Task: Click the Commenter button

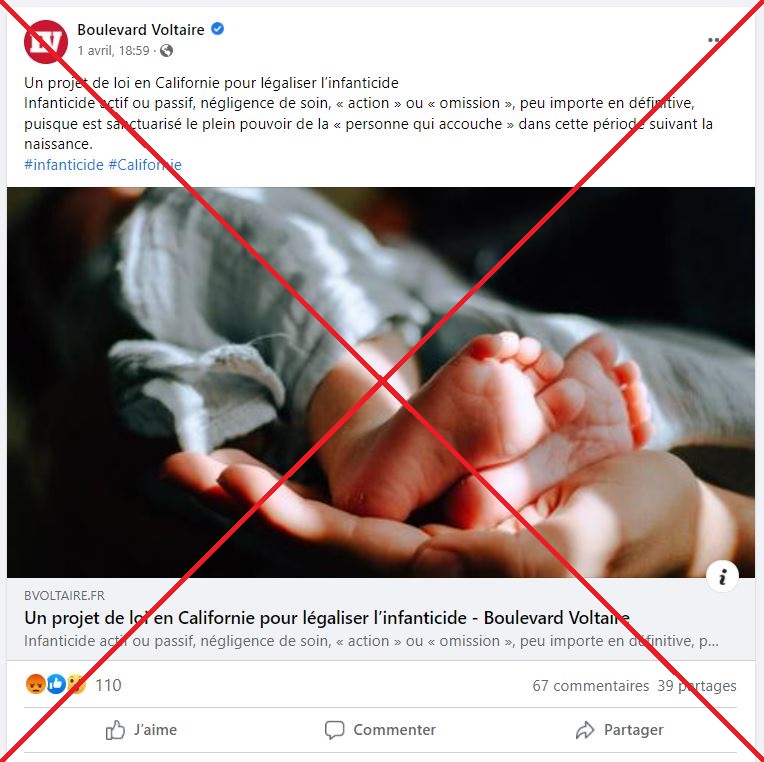Action: coord(381,730)
